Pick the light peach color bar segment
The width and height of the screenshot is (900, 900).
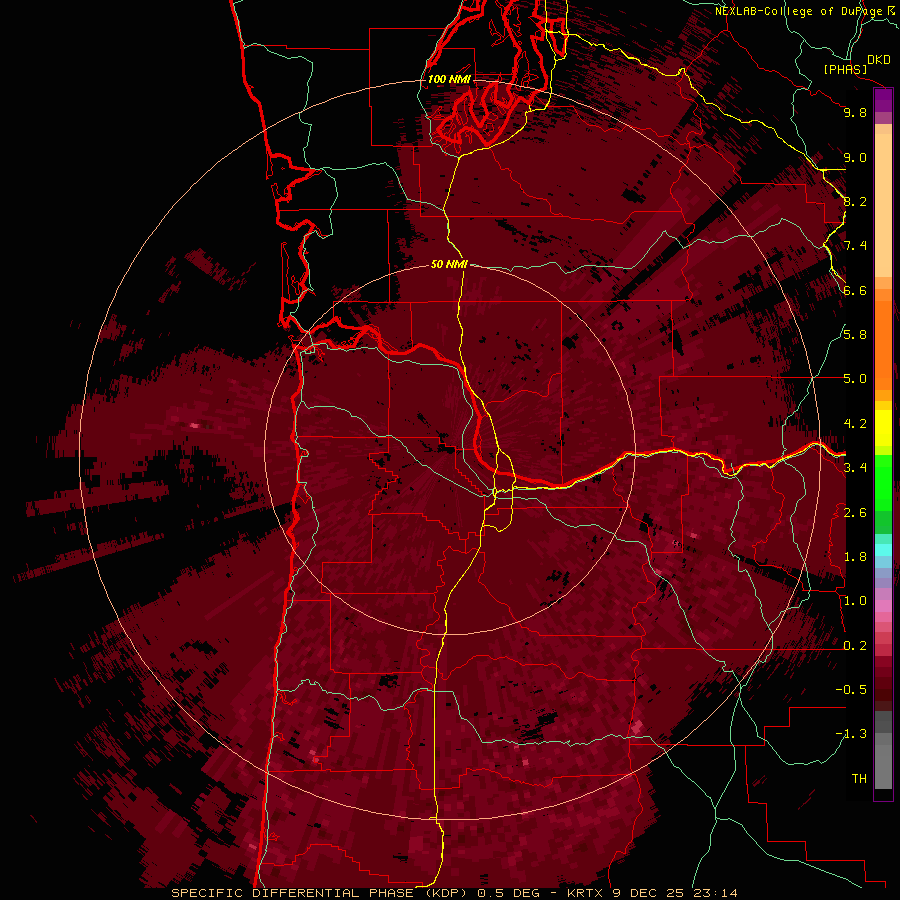883,205
